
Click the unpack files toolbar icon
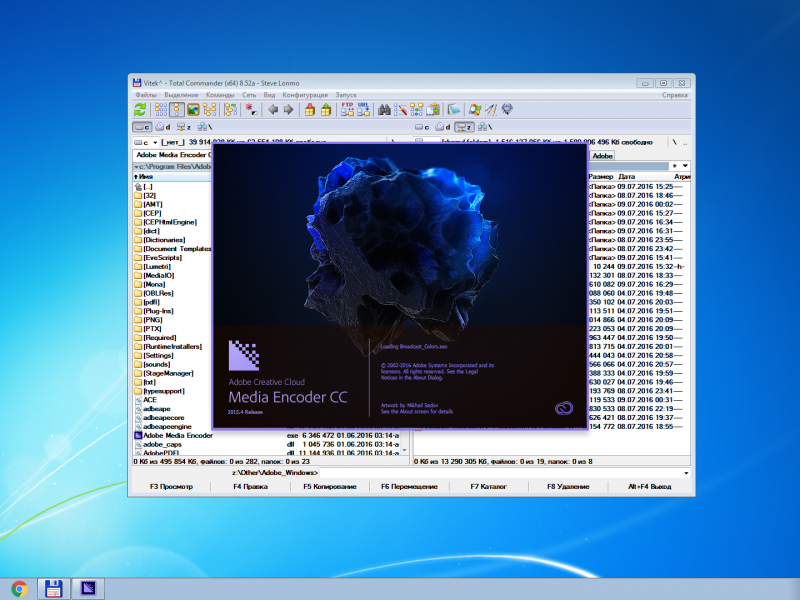pos(326,109)
